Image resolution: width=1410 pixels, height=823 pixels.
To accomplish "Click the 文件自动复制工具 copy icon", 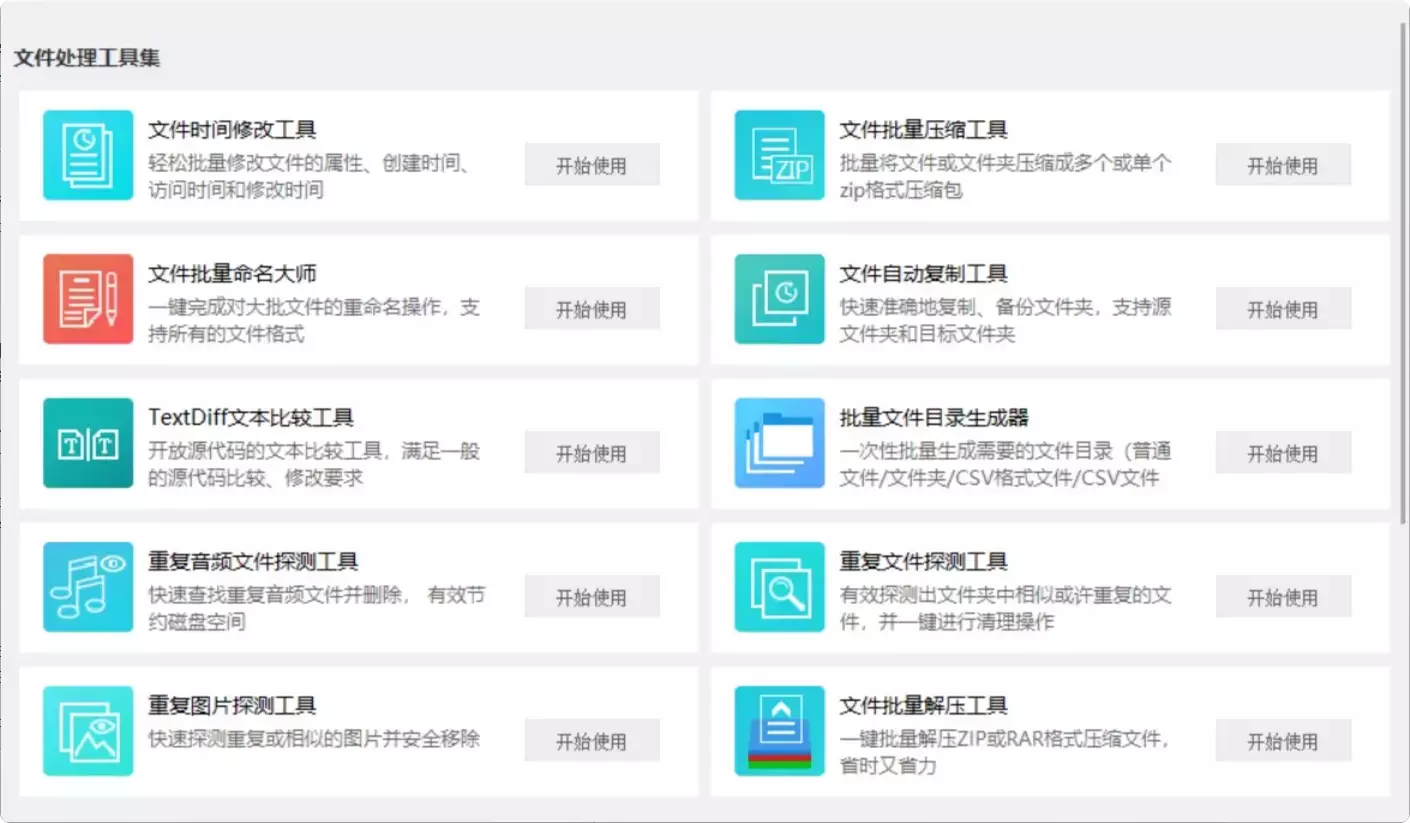I will point(779,299).
